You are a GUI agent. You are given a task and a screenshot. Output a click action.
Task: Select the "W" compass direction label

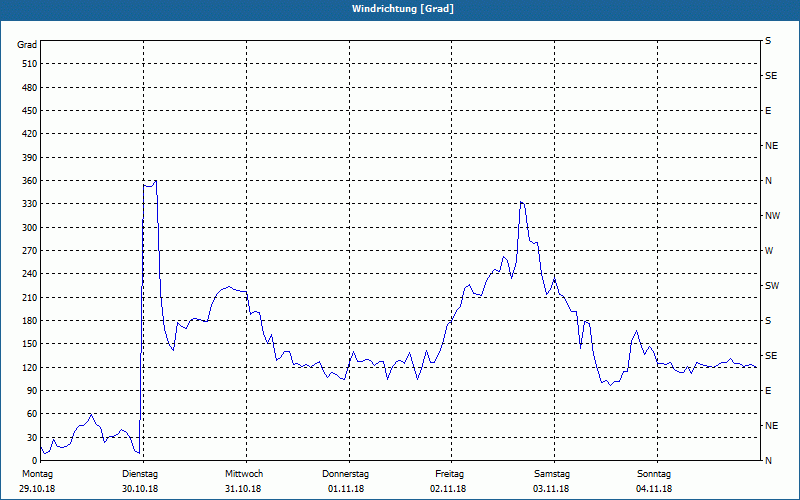point(769,251)
